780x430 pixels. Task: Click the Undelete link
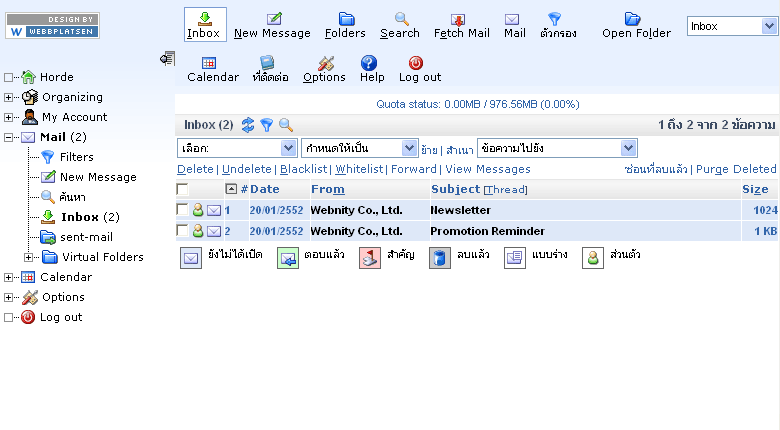tap(247, 169)
